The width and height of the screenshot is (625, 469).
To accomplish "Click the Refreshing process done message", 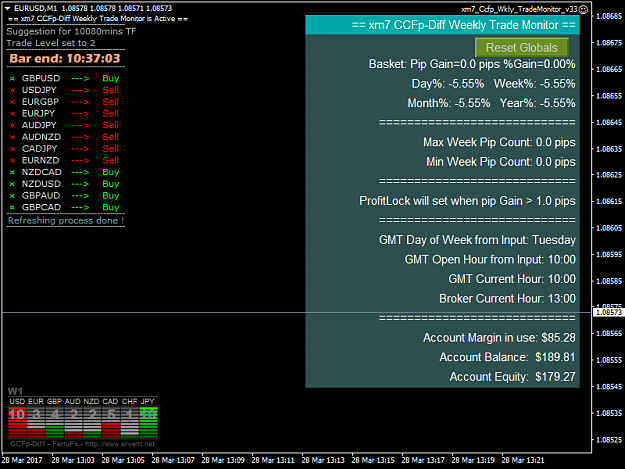I will (66, 221).
